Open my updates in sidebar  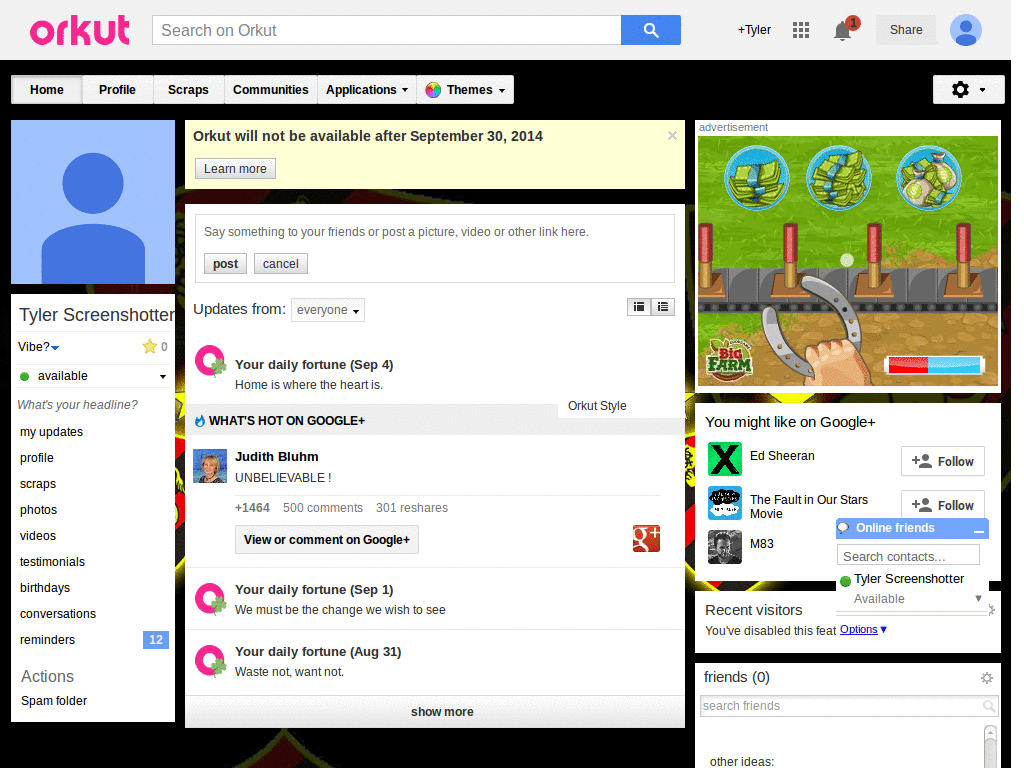(x=52, y=432)
